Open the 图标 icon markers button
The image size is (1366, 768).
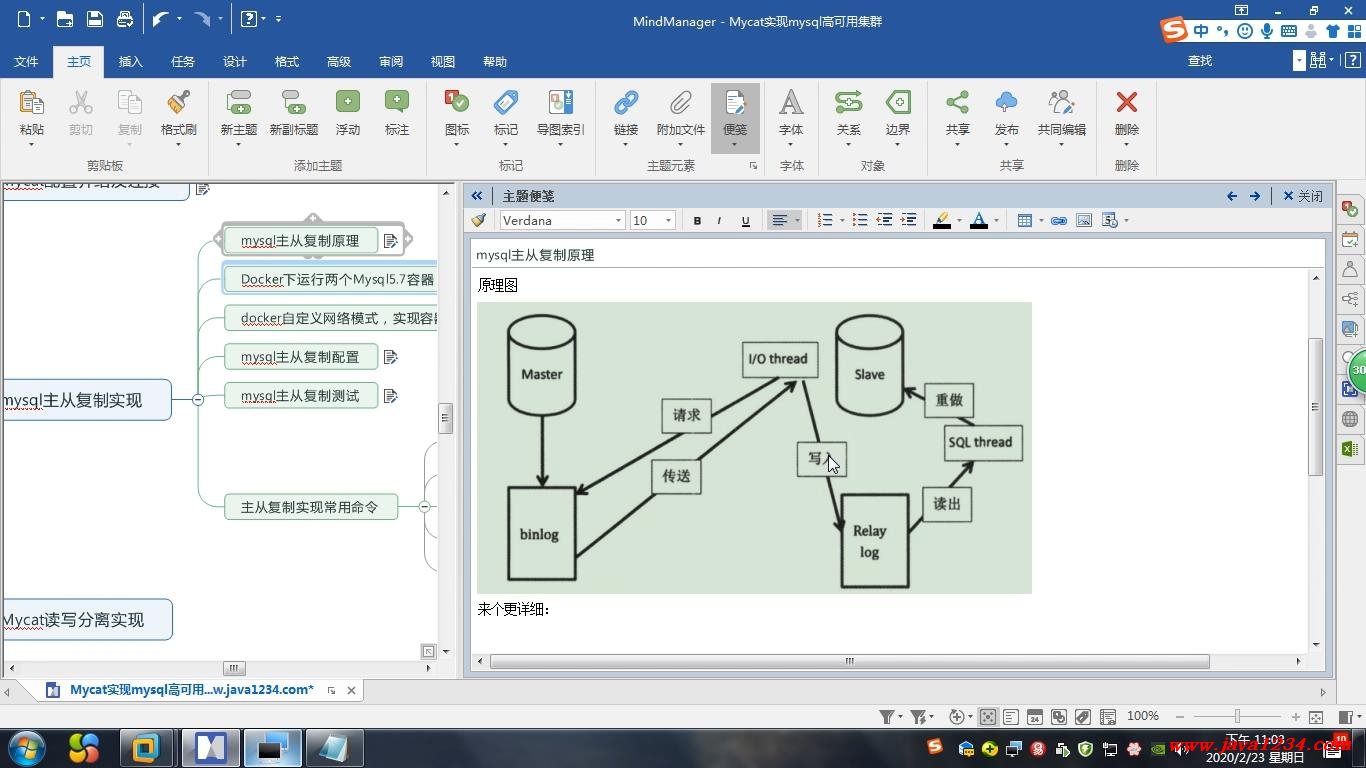click(x=457, y=104)
